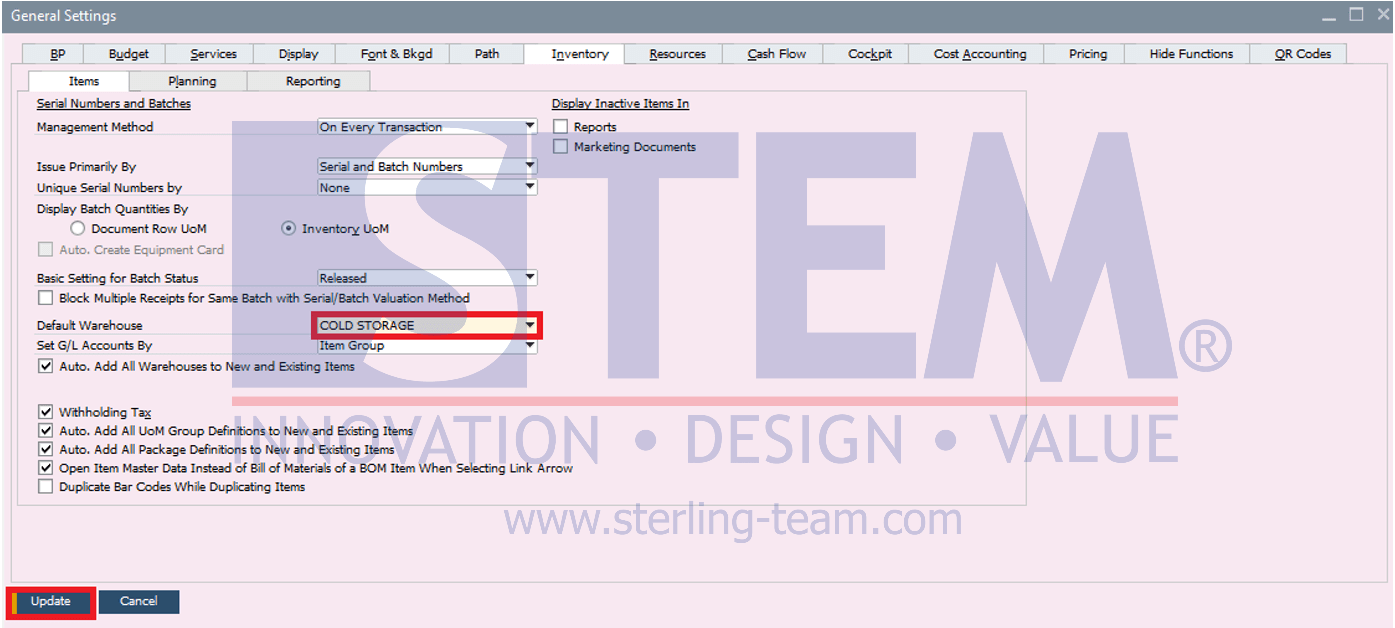1395x628 pixels.
Task: Select the Document Row UoM radio button
Action: click(78, 229)
